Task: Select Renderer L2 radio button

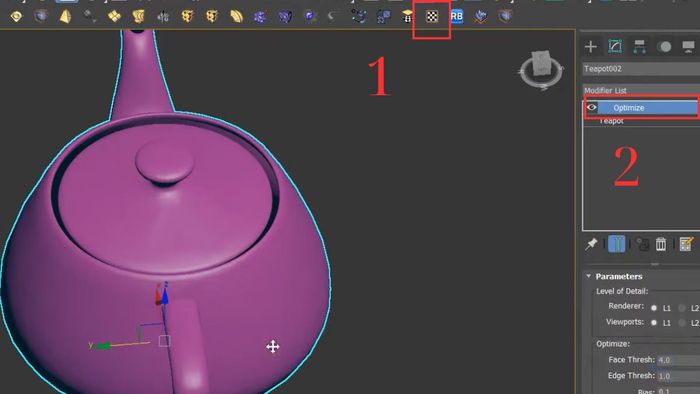Action: click(682, 308)
